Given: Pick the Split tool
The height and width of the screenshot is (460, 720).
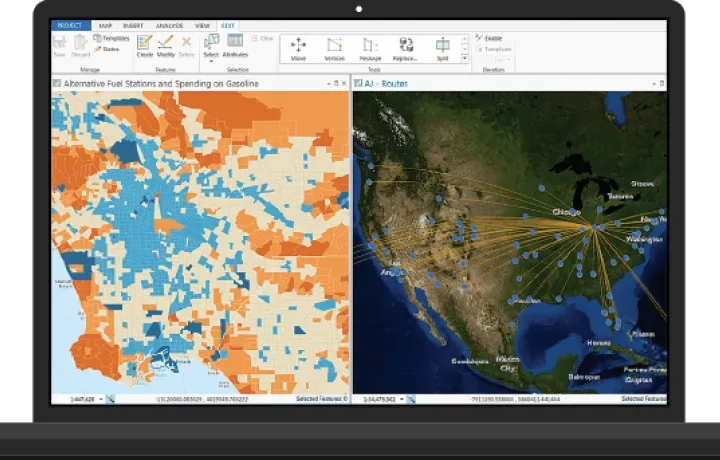Looking at the screenshot, I should click(x=442, y=46).
